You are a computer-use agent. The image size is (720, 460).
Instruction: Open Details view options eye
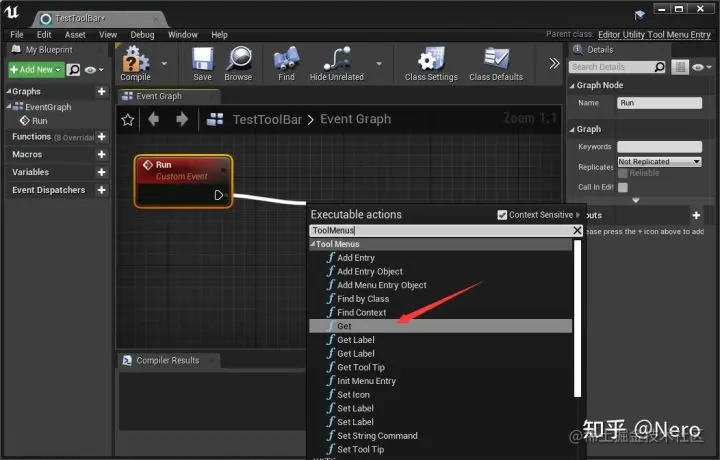[x=702, y=67]
